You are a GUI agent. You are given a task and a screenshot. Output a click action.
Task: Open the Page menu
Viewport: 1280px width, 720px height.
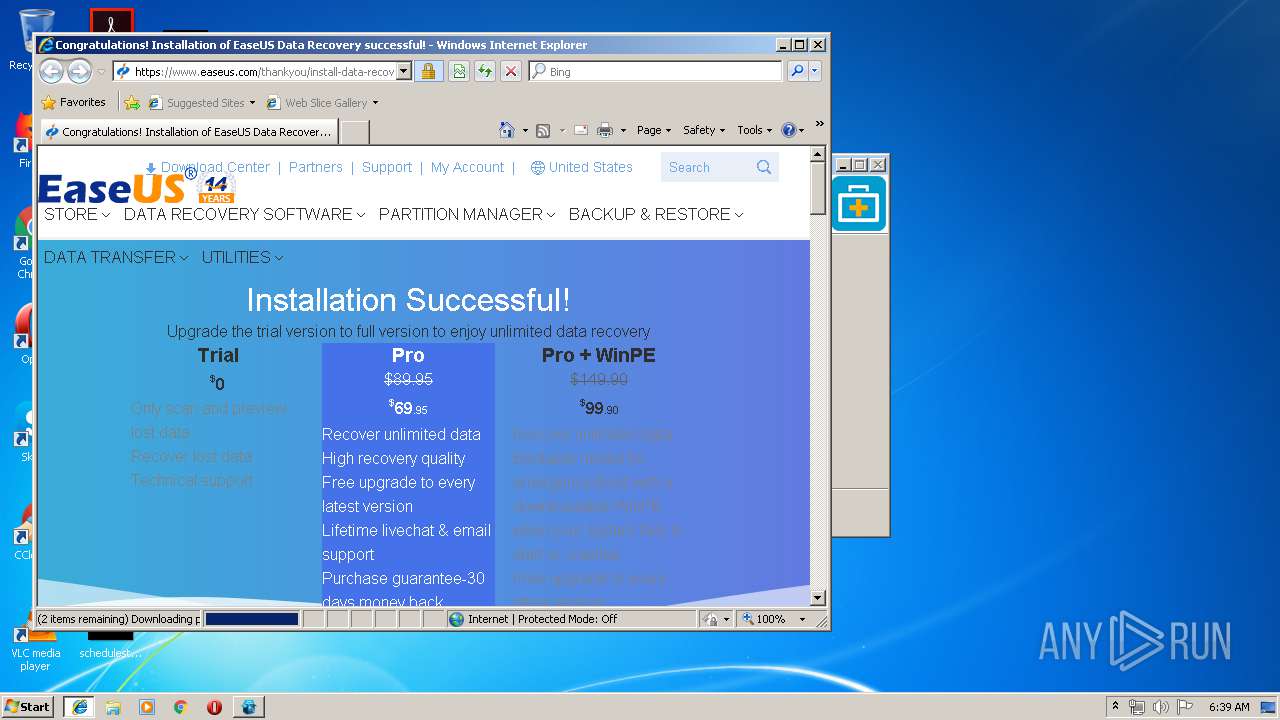pyautogui.click(x=653, y=130)
